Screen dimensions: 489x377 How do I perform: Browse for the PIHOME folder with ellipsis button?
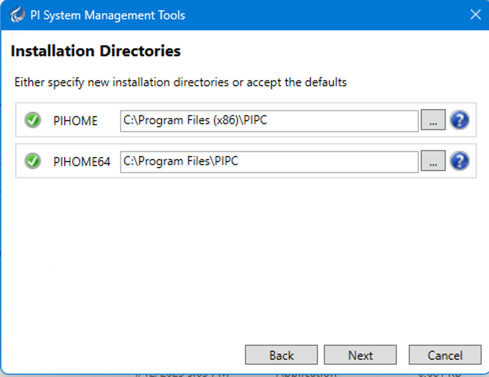click(433, 120)
